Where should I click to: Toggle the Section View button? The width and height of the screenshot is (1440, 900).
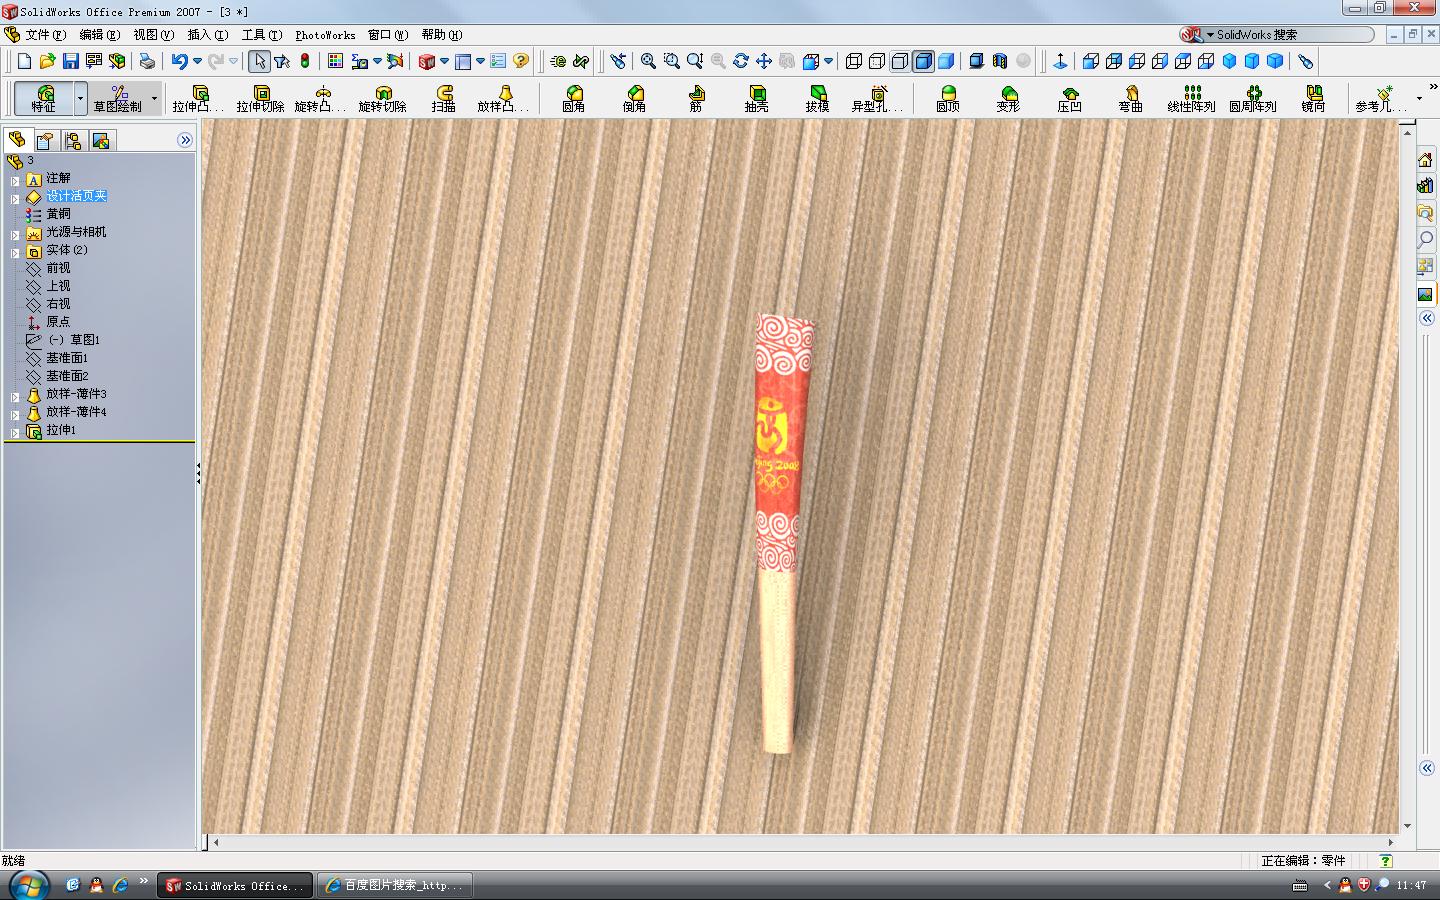1000,61
